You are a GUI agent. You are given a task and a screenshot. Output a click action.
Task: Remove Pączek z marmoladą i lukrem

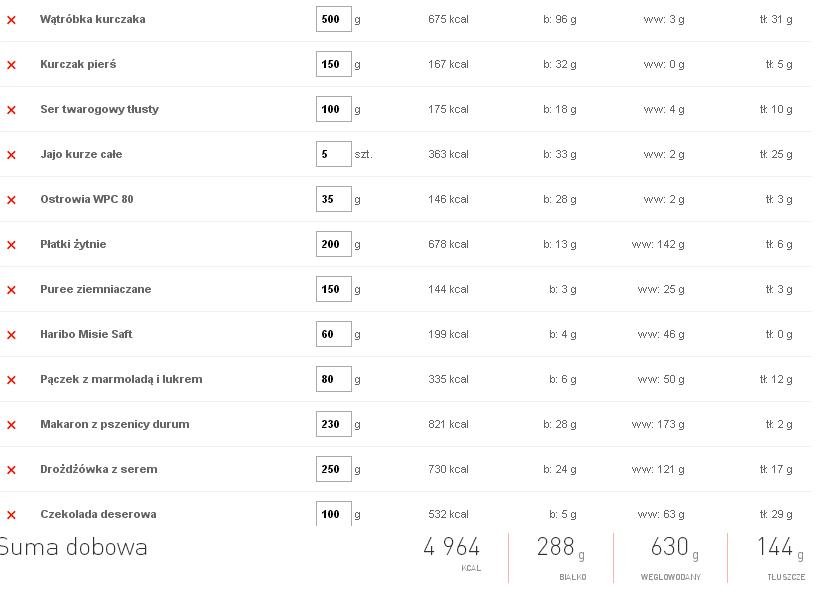(11, 379)
